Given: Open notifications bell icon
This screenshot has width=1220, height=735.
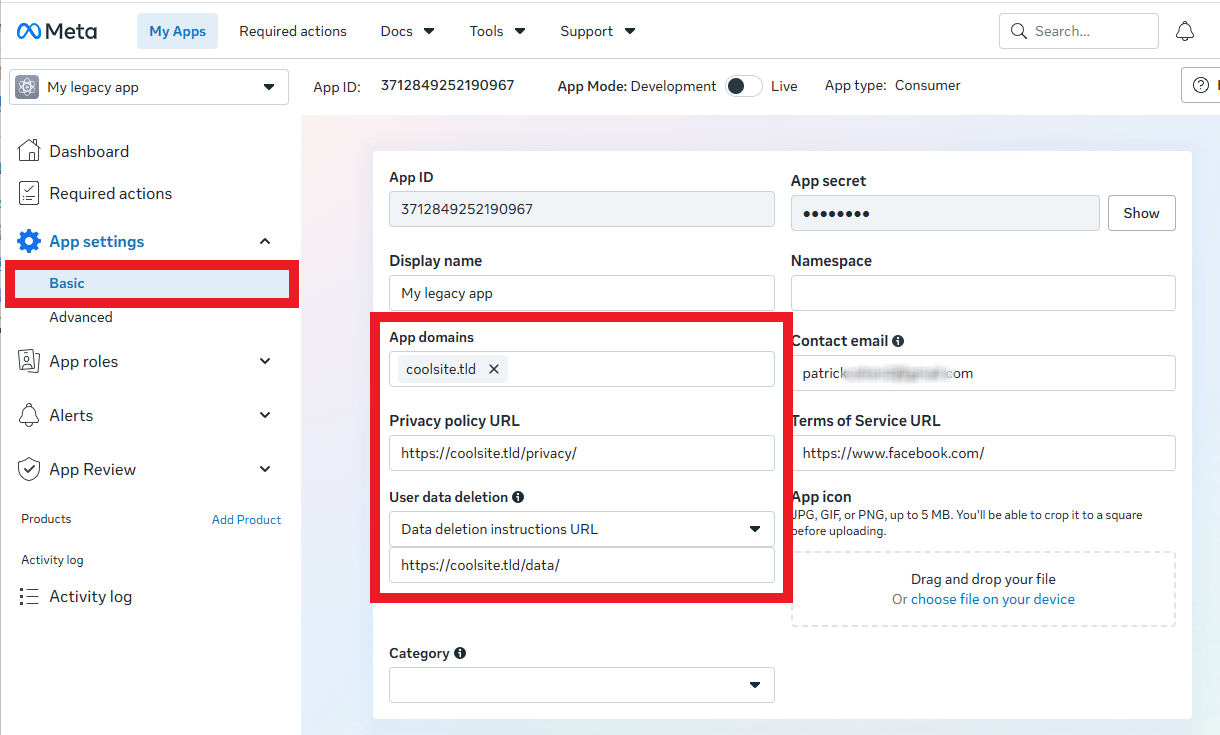Looking at the screenshot, I should pyautogui.click(x=1185, y=31).
